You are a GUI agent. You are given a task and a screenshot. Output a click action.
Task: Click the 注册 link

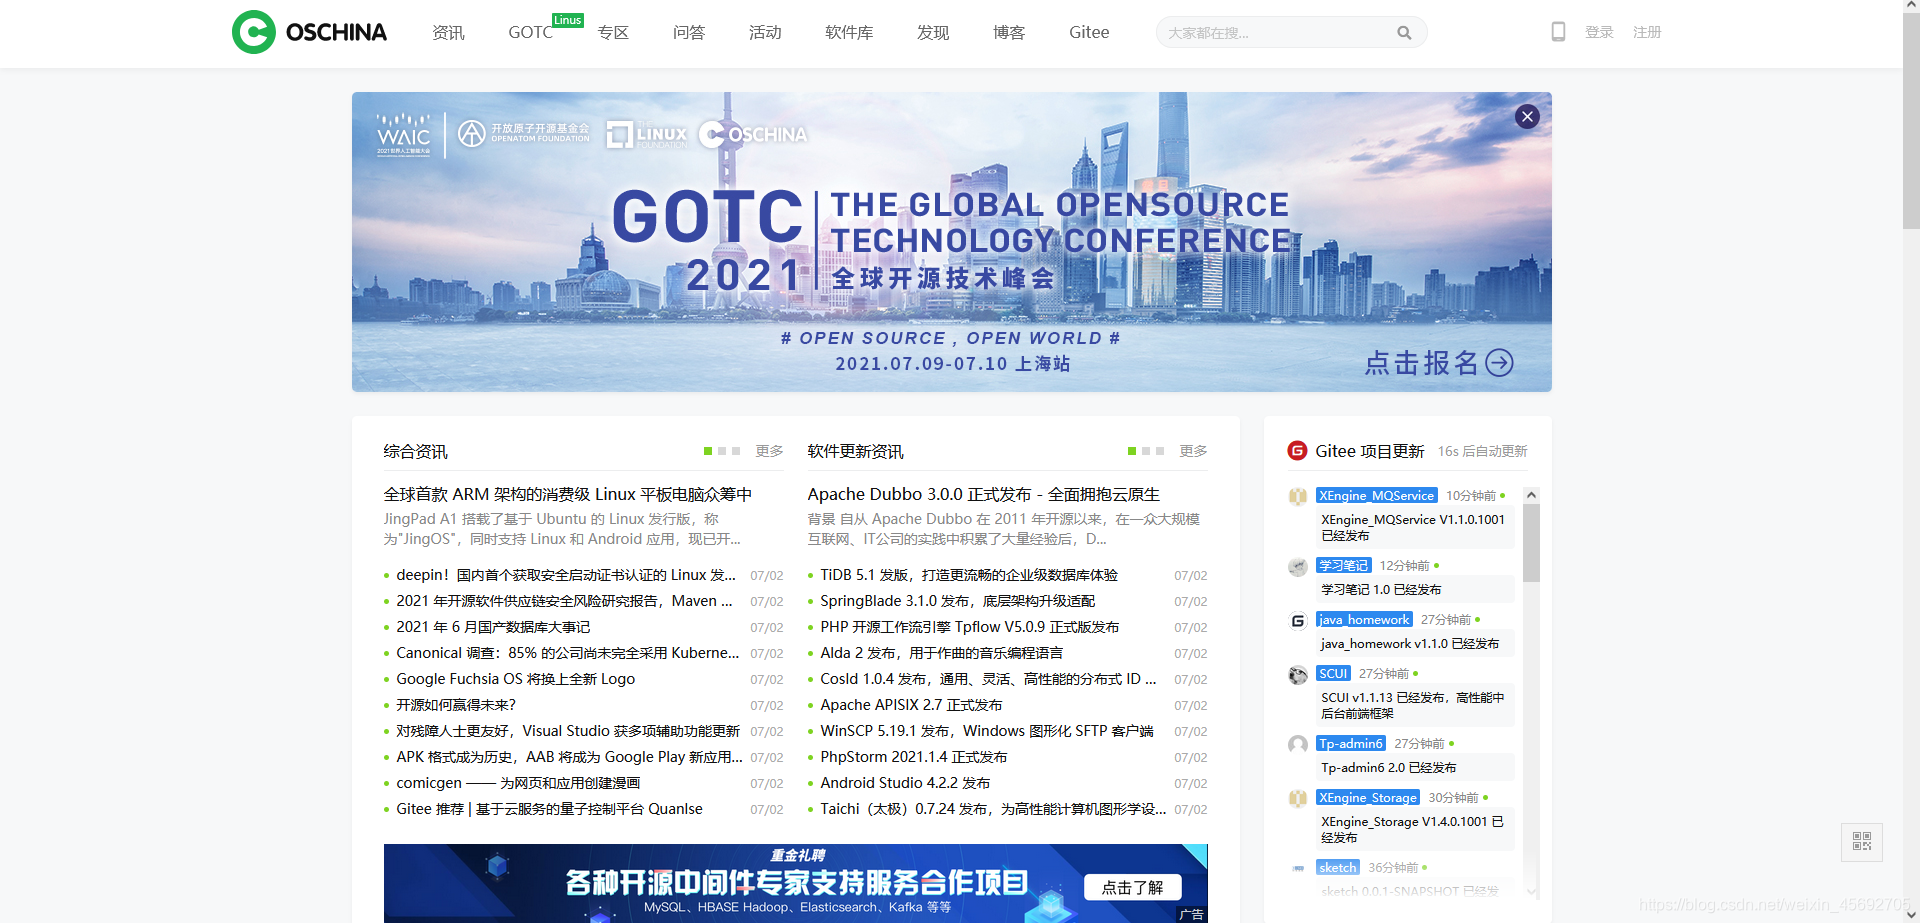[1647, 32]
